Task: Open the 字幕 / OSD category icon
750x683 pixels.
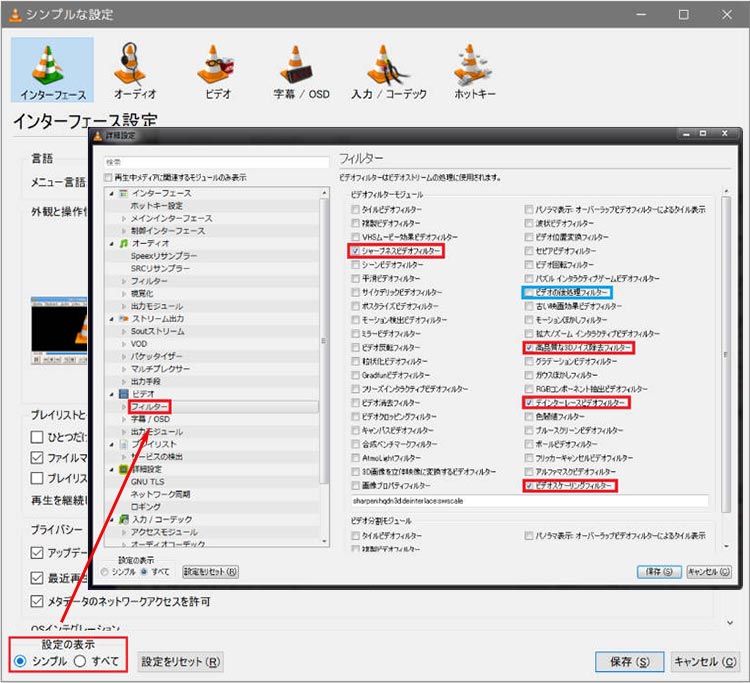Action: tap(301, 70)
